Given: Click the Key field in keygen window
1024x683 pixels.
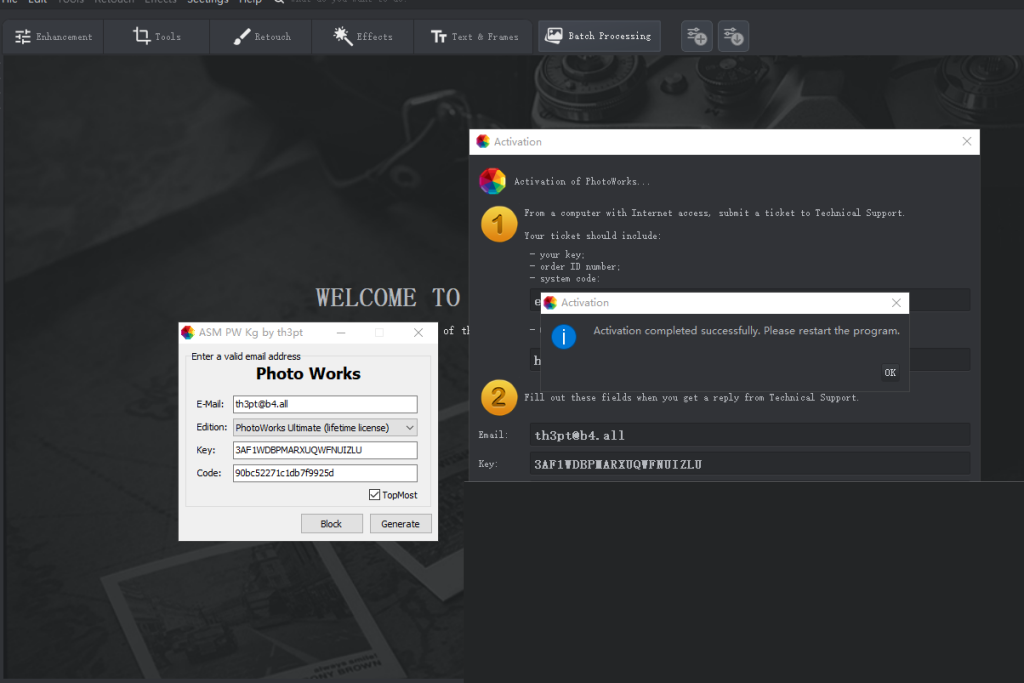Looking at the screenshot, I should pyautogui.click(x=325, y=450).
